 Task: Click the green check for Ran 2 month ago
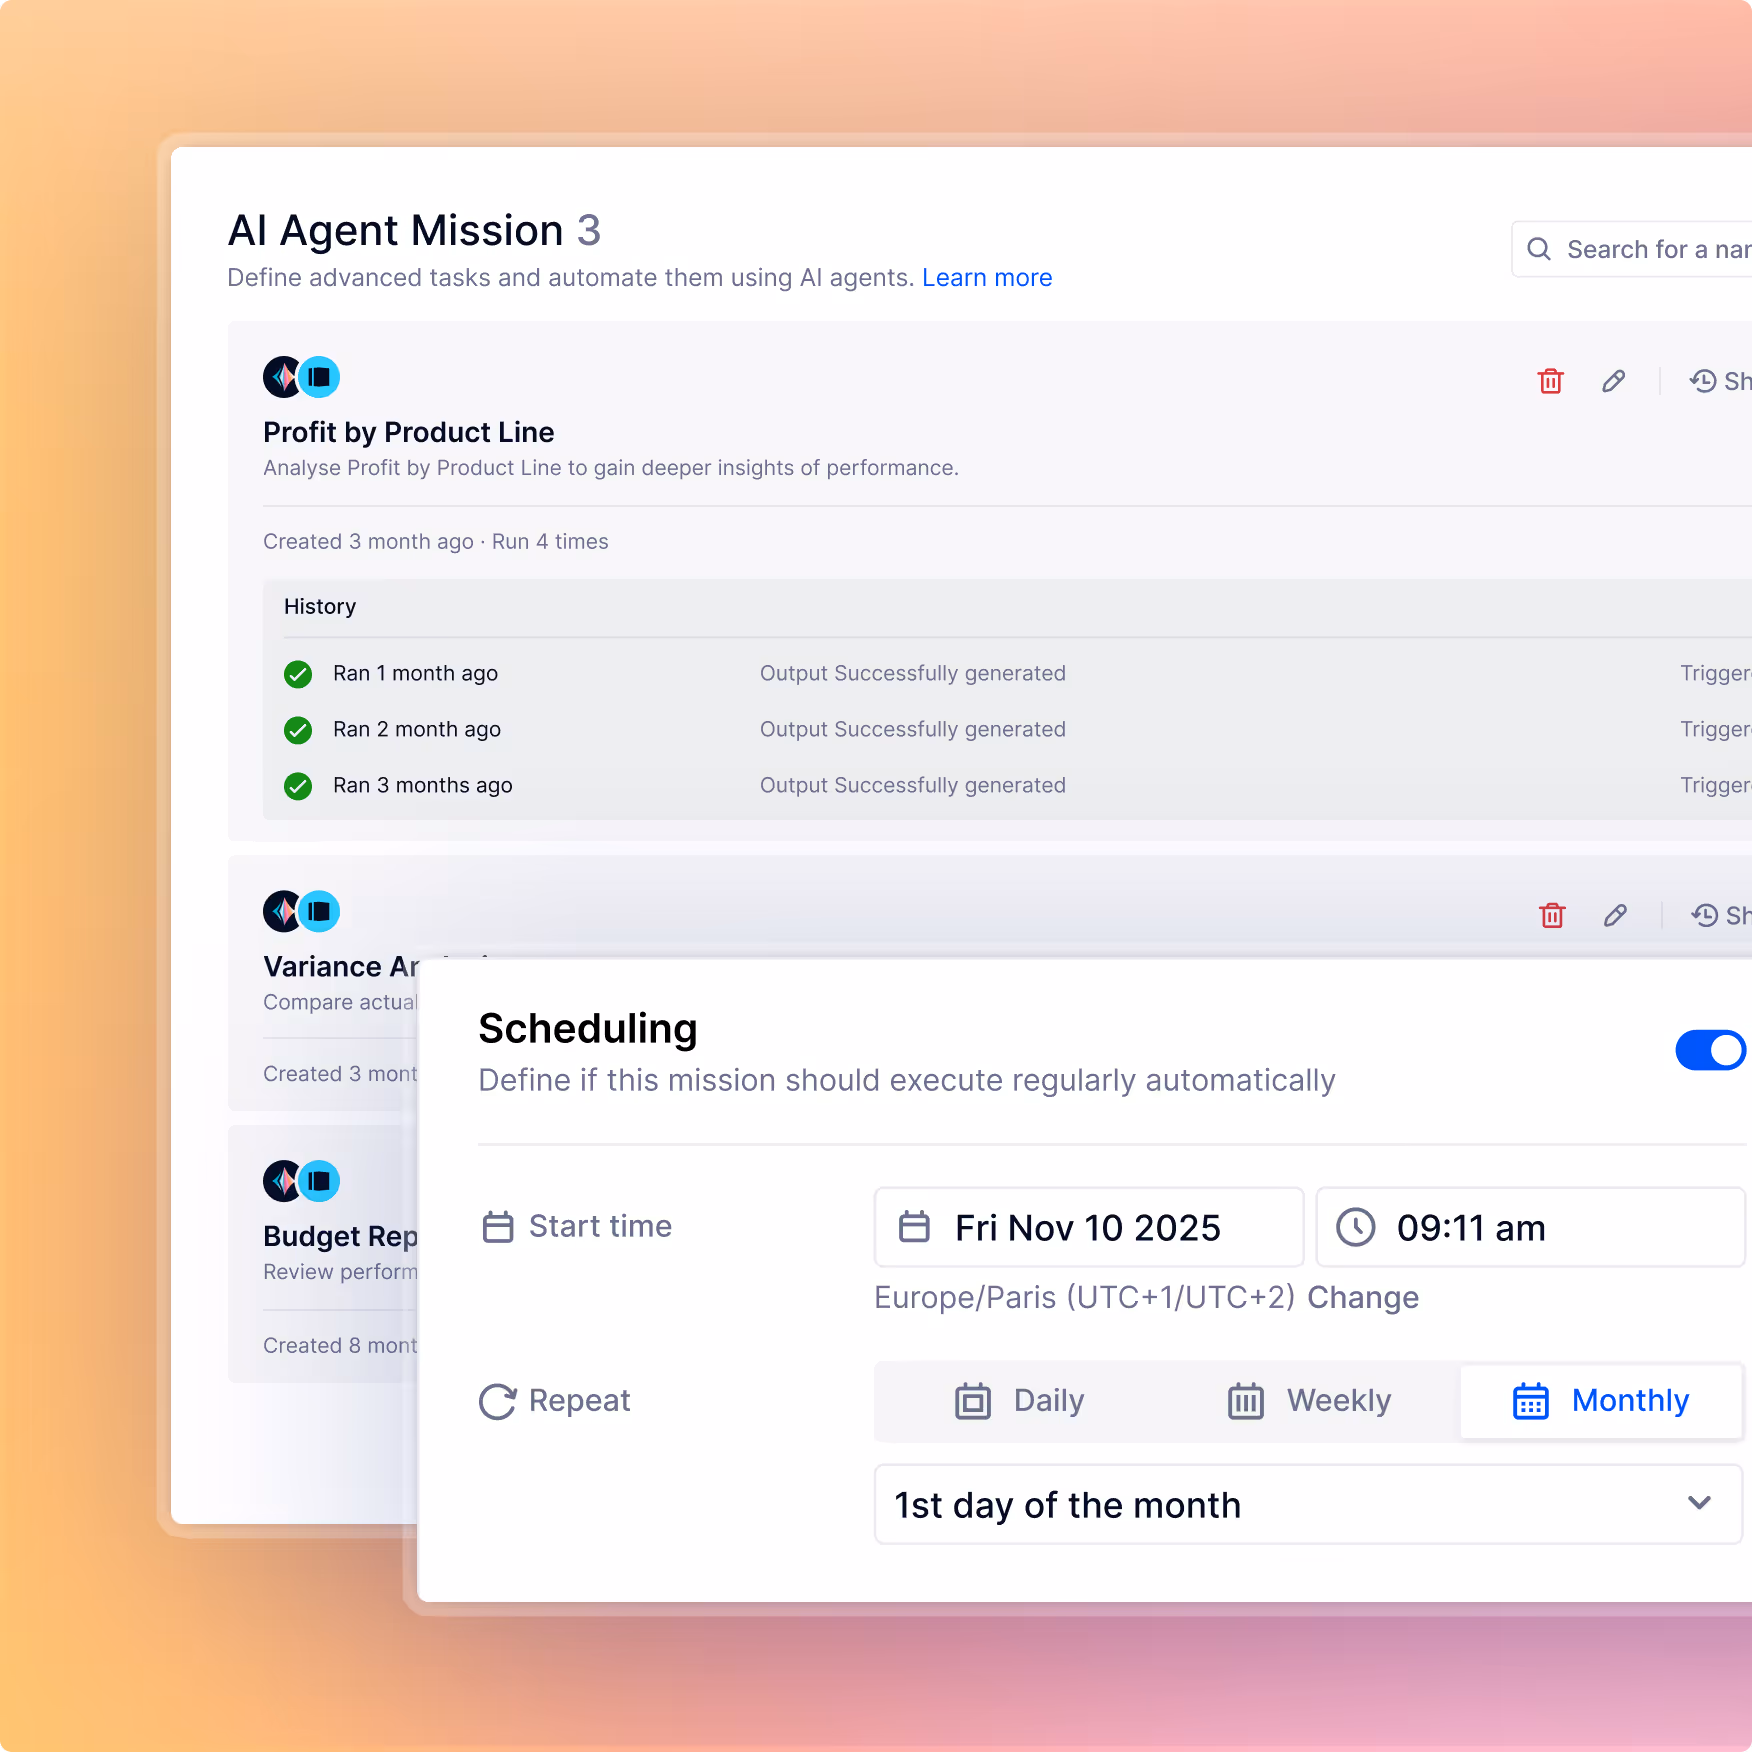(298, 730)
